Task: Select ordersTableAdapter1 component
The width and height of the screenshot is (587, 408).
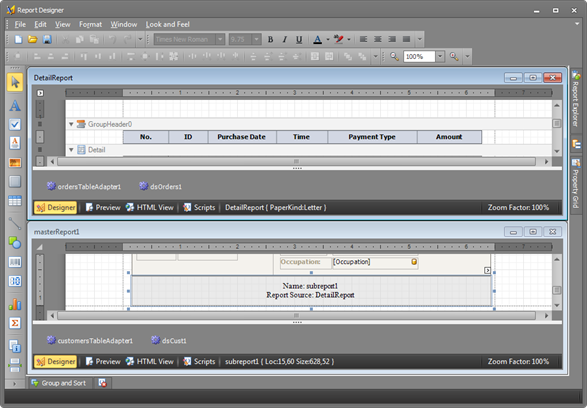Action: point(84,186)
